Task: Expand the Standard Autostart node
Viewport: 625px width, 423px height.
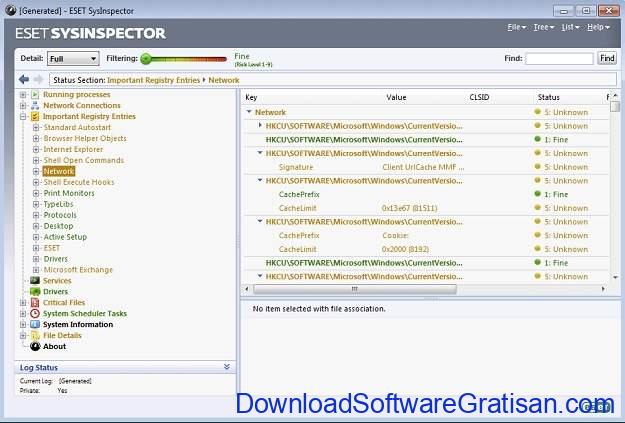Action: [36, 128]
